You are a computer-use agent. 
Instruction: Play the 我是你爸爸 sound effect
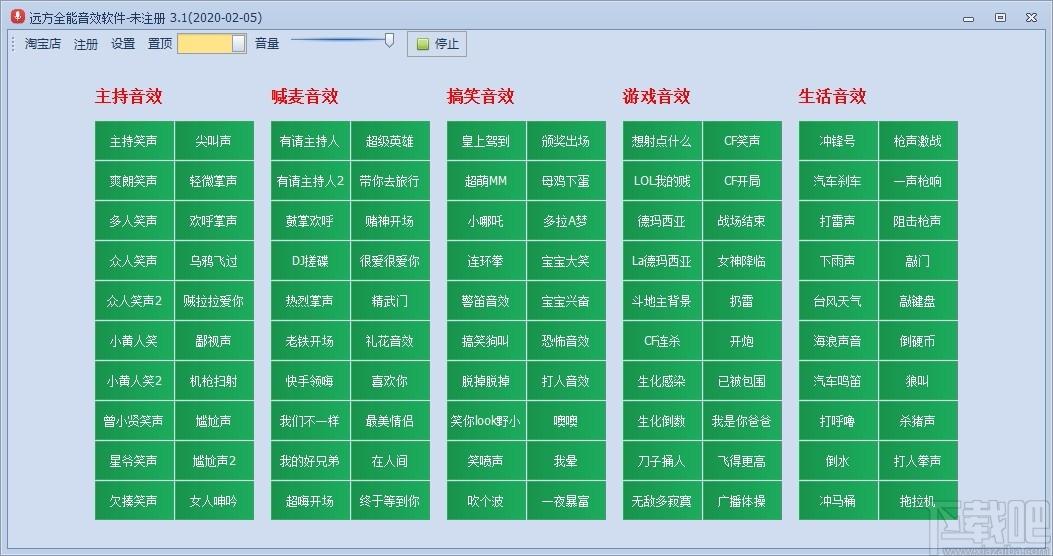click(742, 420)
